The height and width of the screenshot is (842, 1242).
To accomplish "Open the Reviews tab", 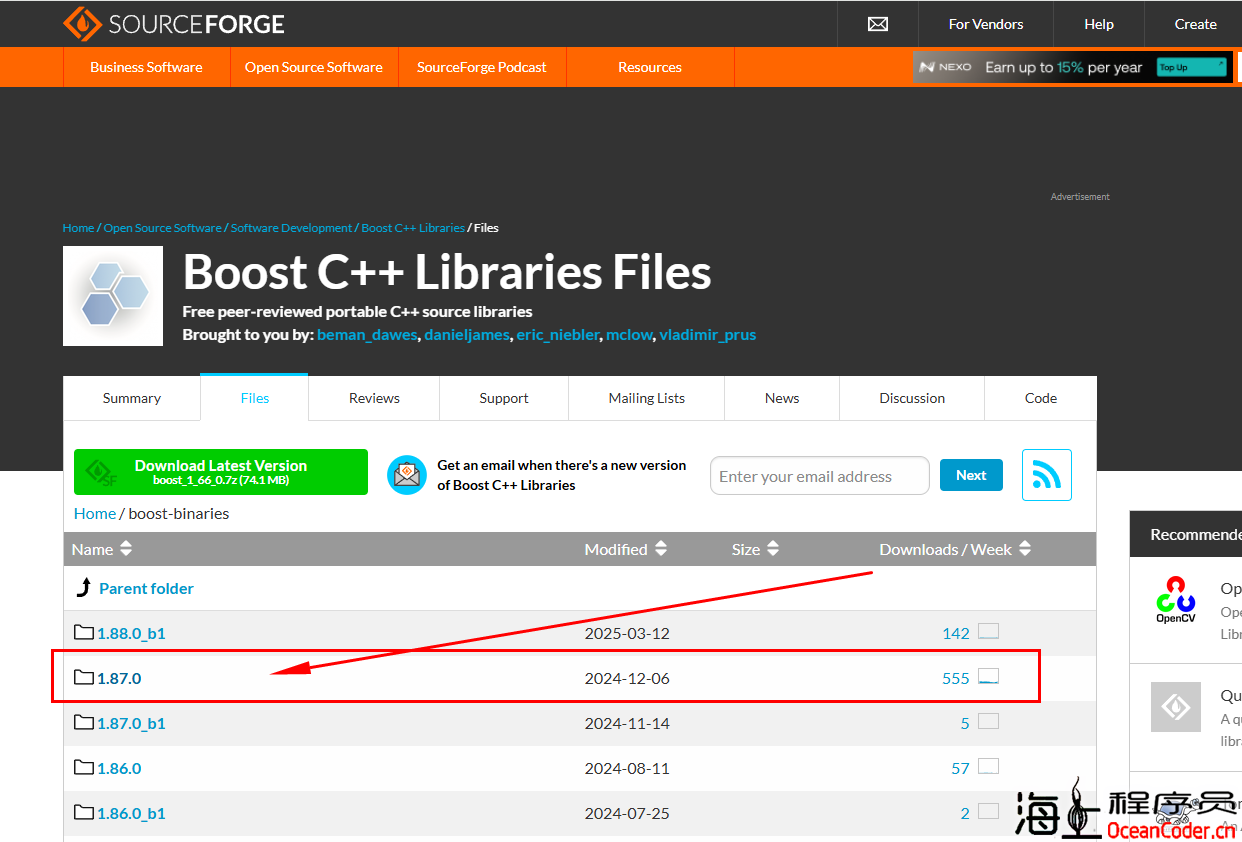I will (x=374, y=398).
